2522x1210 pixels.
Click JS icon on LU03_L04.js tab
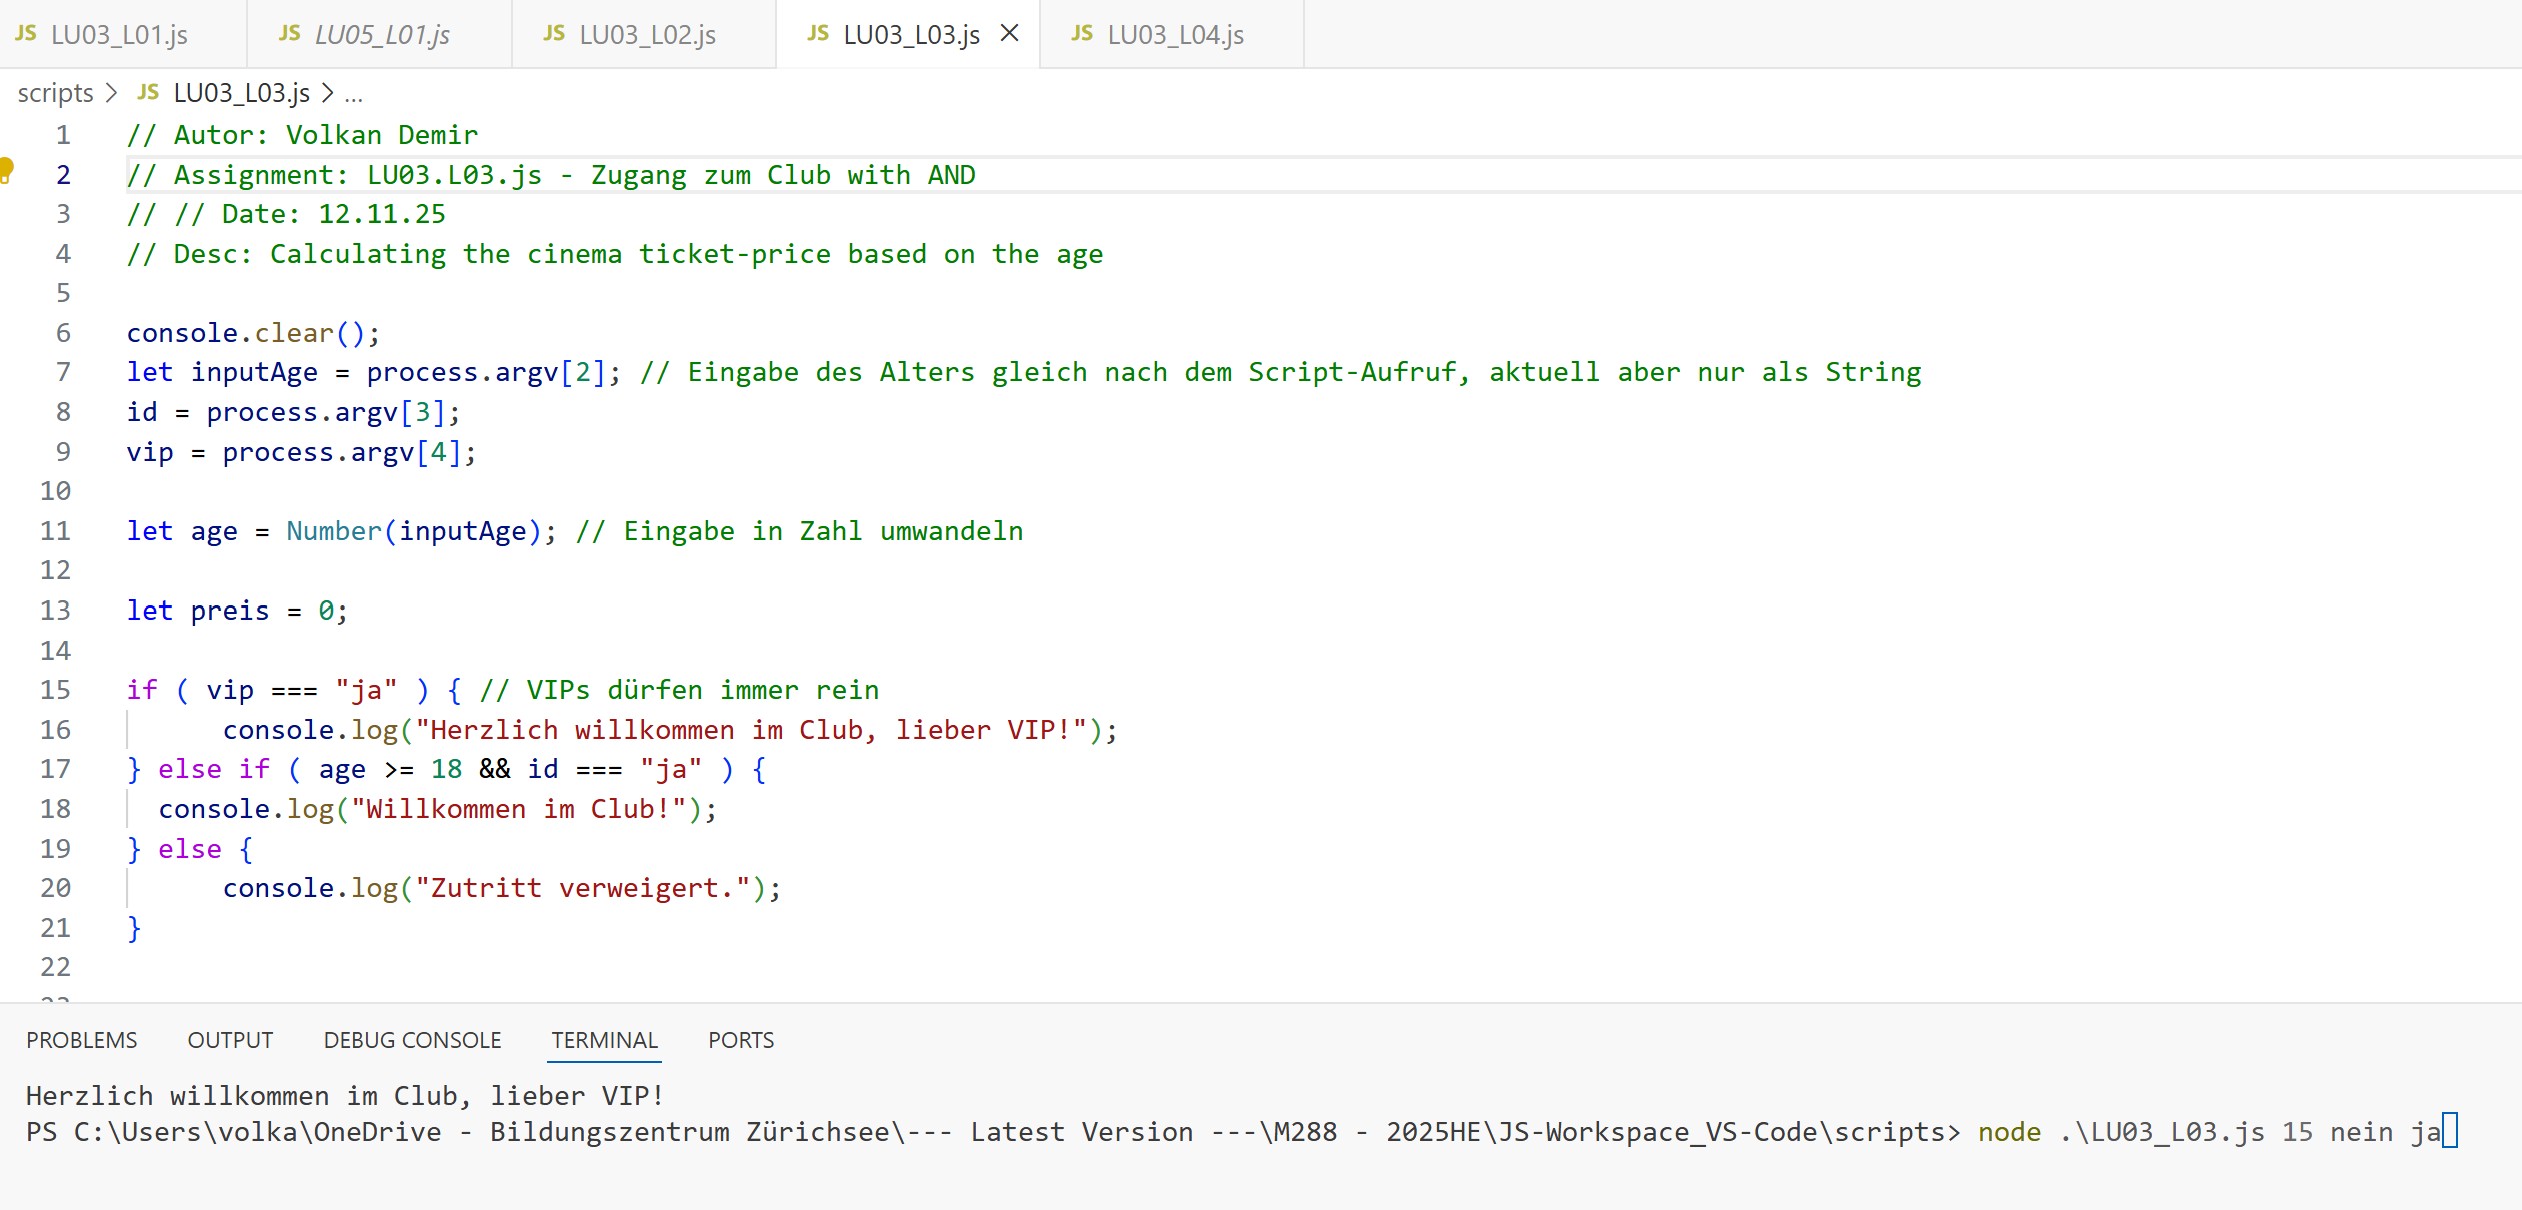[x=1082, y=34]
